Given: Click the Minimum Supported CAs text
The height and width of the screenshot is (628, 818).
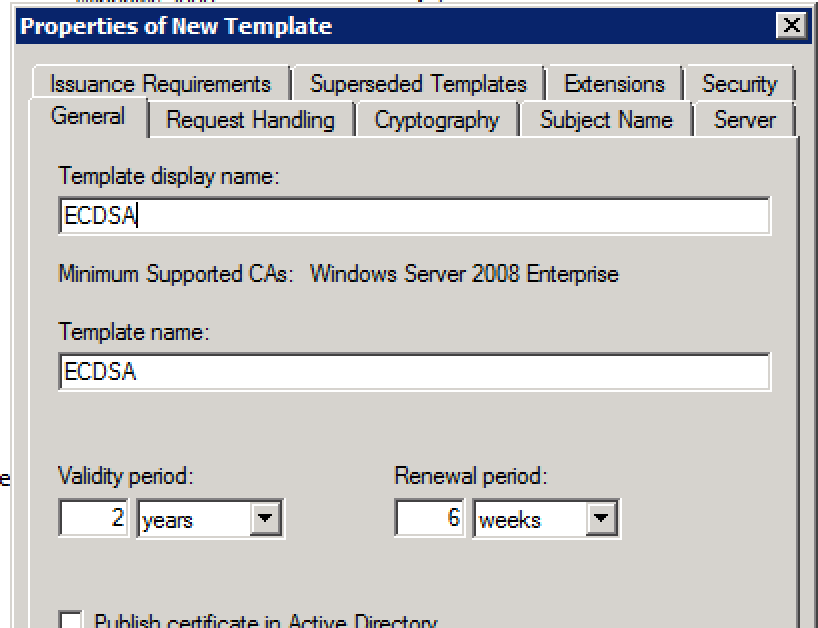Looking at the screenshot, I should coord(338,273).
